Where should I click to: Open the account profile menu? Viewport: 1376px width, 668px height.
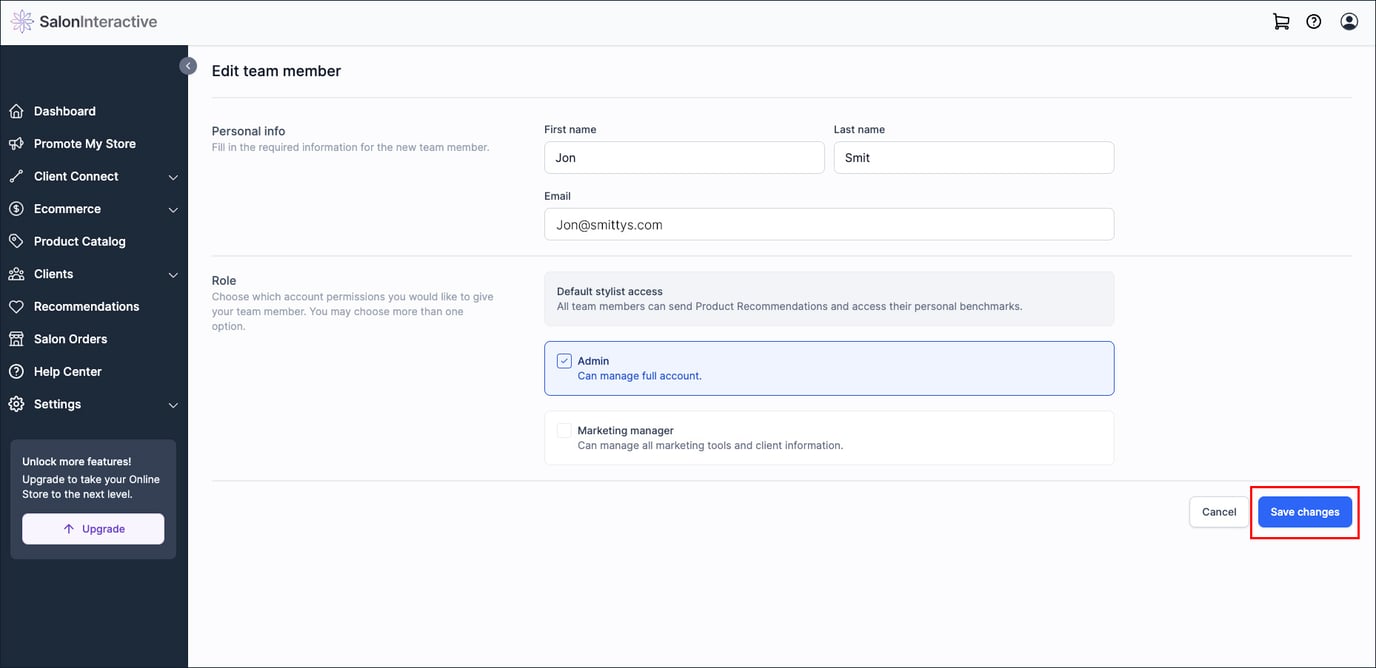click(x=1348, y=20)
